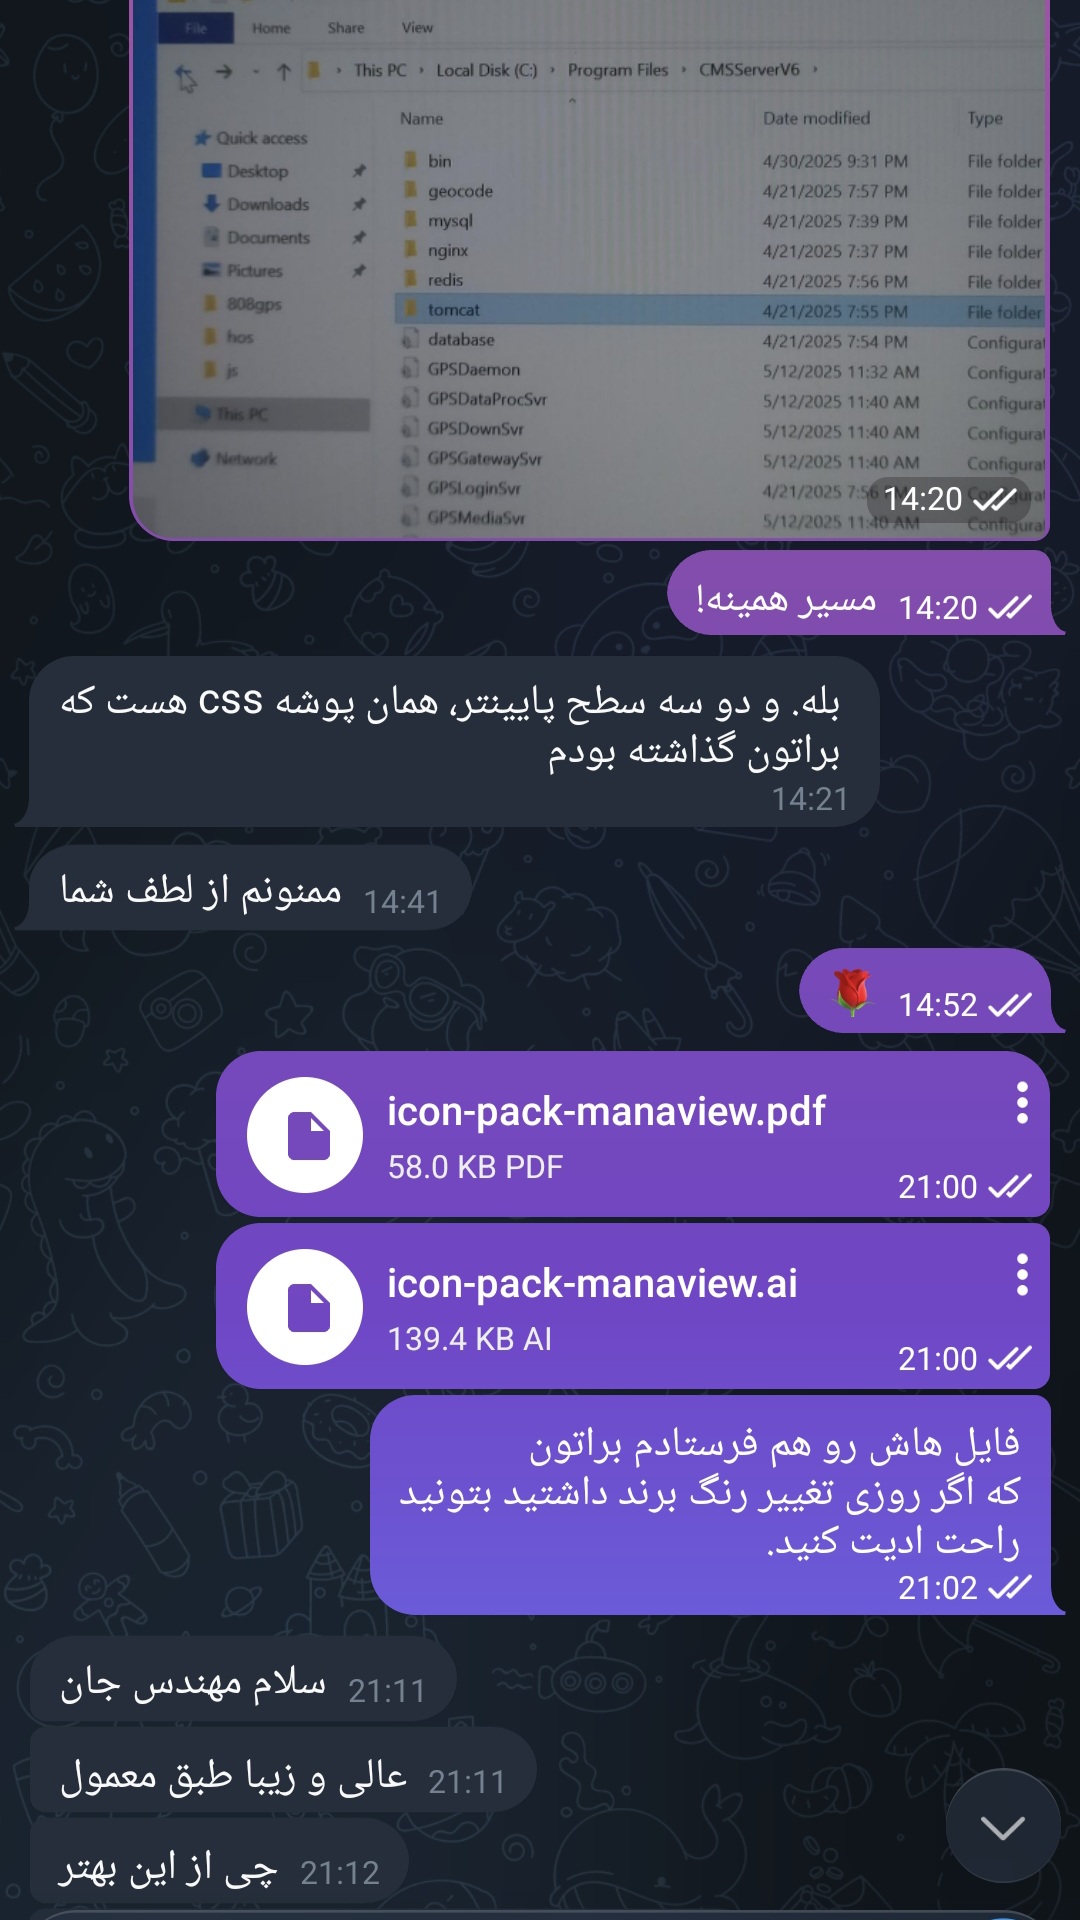Screen dimensions: 1080x1920
Task: Tap the icon-pack-manaview.pdf file name
Action: tap(606, 1111)
